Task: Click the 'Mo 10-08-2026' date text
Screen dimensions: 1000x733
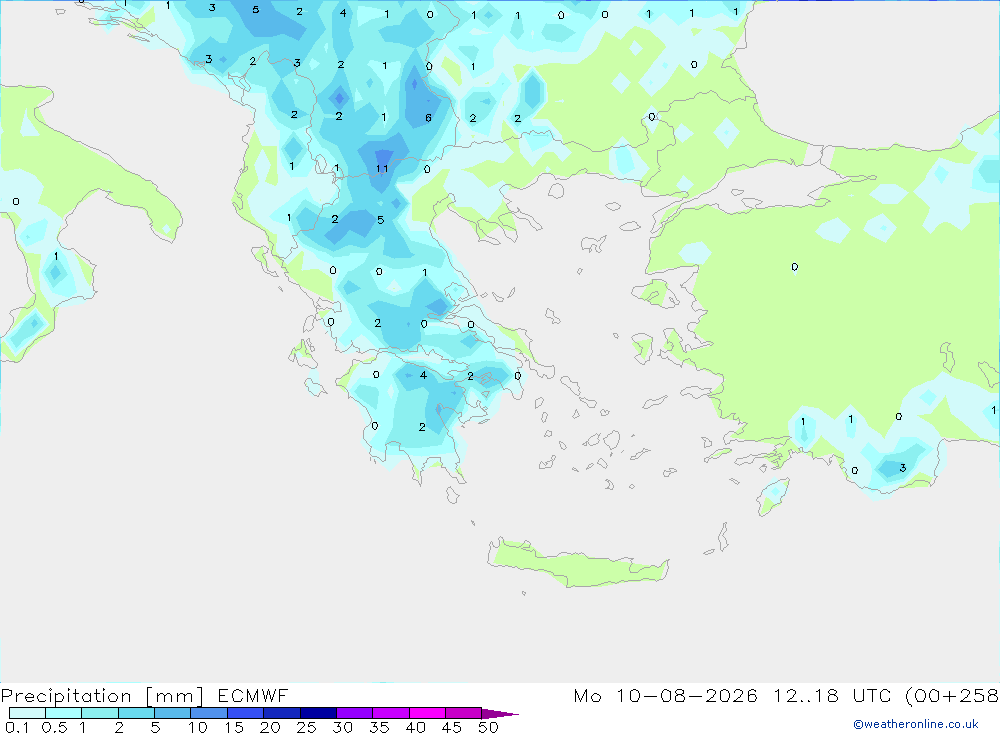Action: coord(665,695)
